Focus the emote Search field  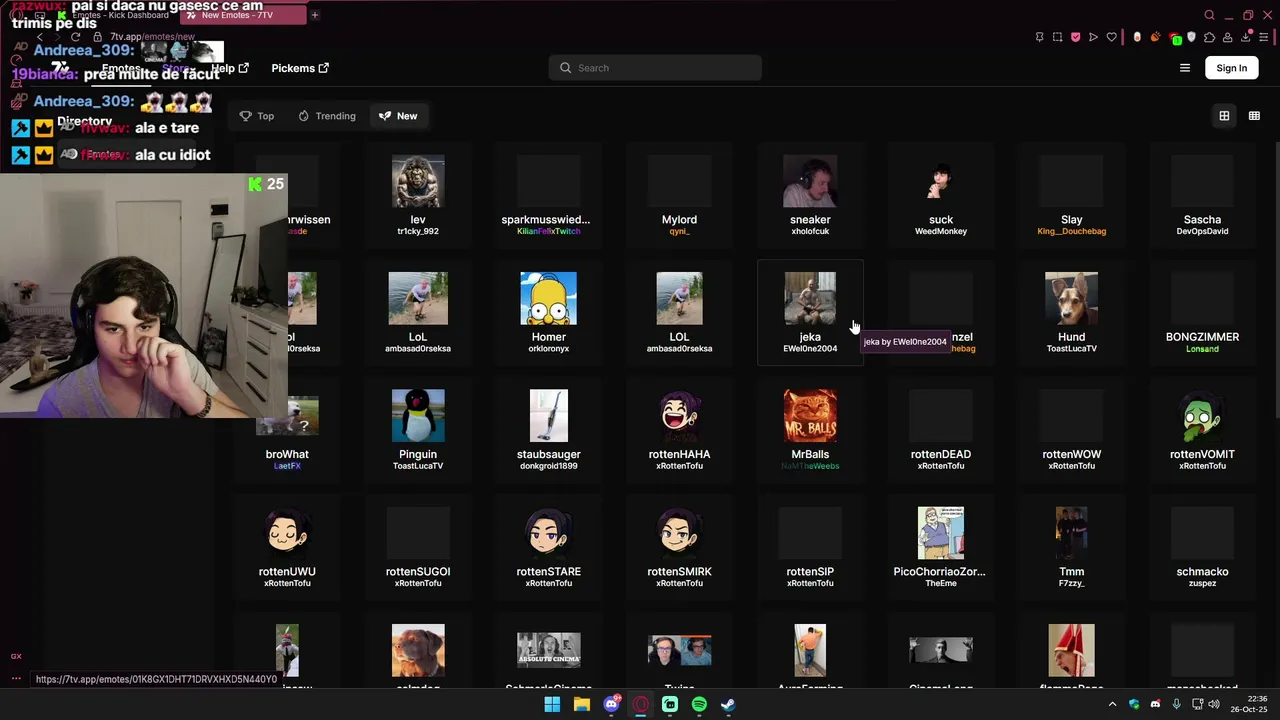coord(655,68)
